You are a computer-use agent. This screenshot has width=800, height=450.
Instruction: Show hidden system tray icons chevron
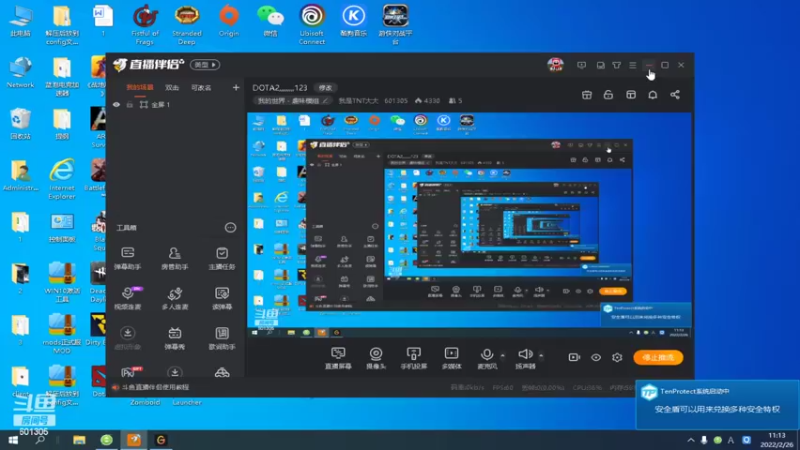pyautogui.click(x=691, y=440)
